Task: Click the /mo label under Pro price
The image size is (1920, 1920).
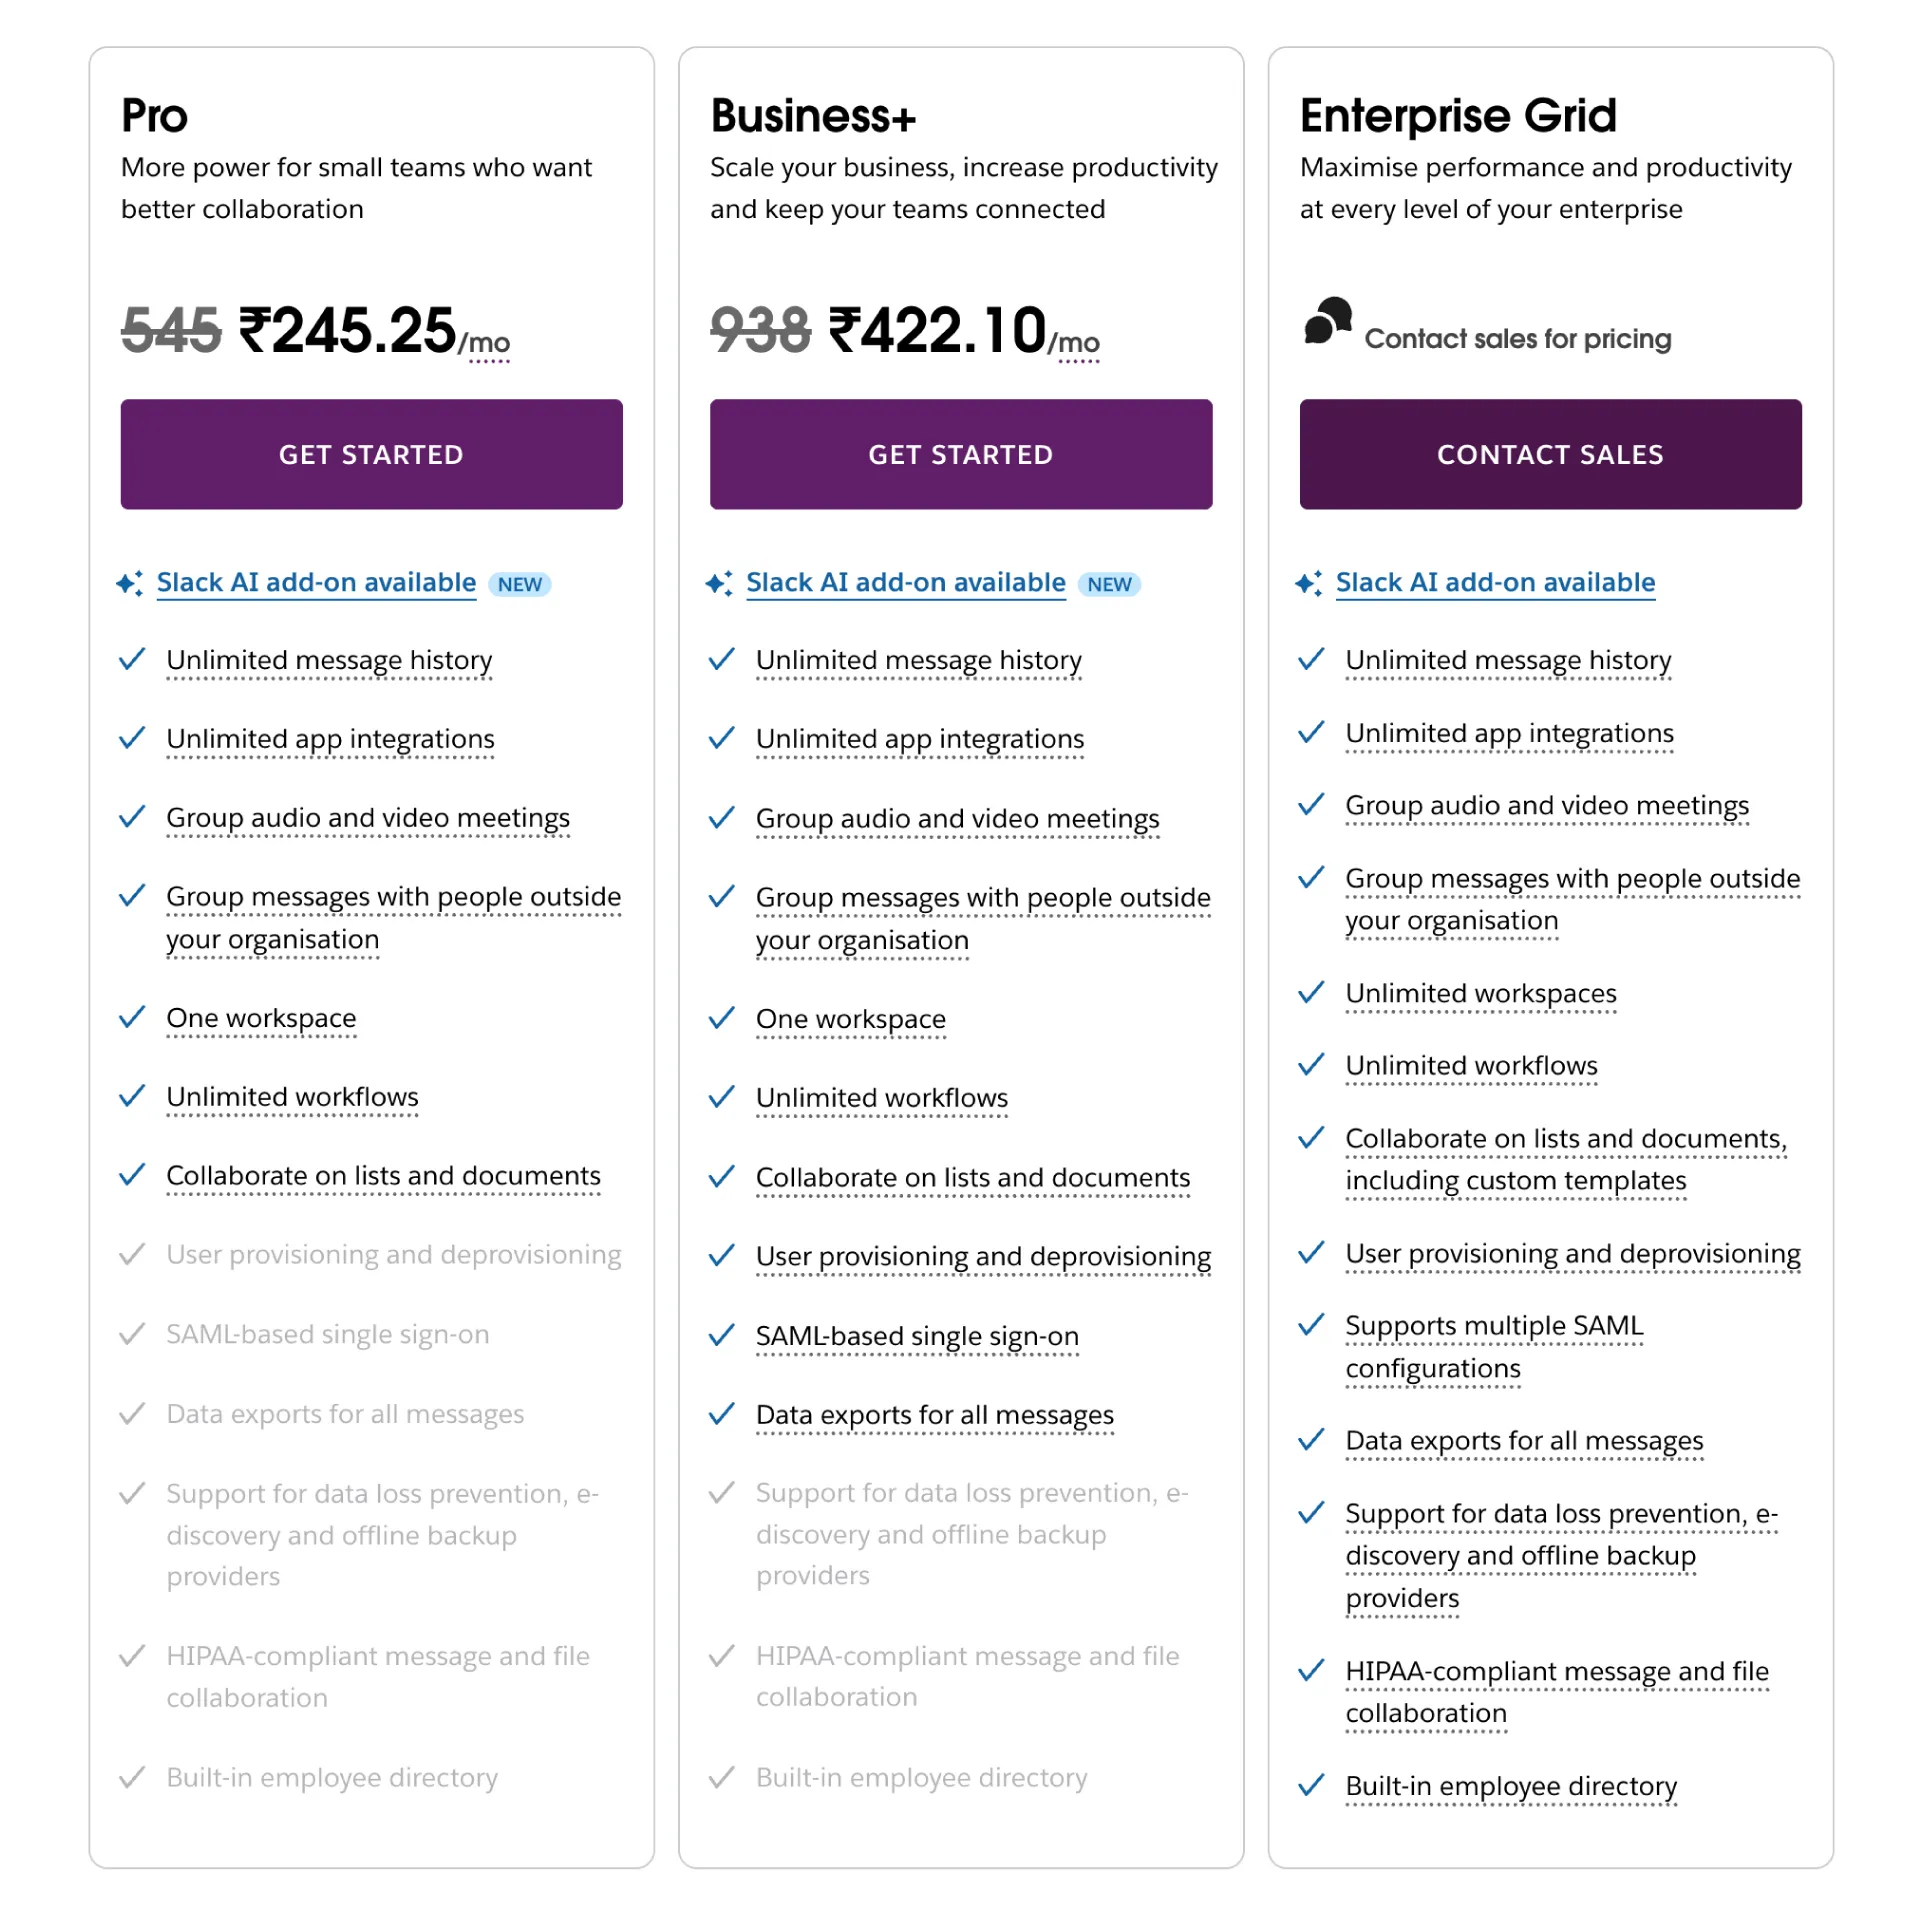Action: pyautogui.click(x=485, y=343)
